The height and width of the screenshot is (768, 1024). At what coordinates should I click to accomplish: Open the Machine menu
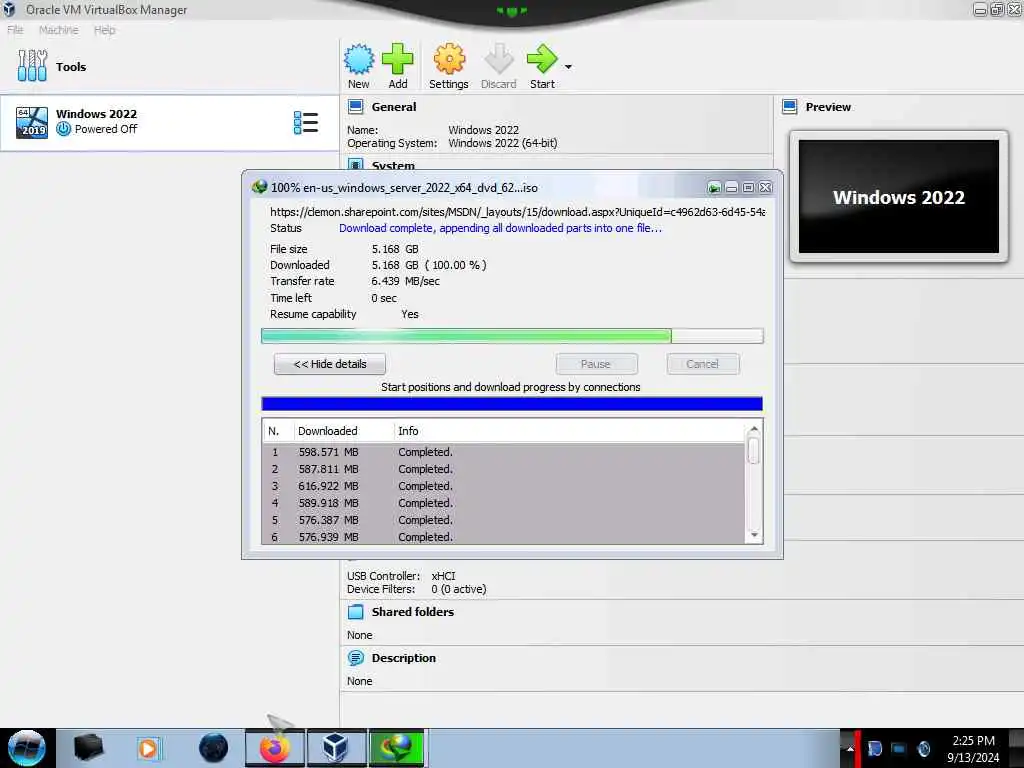pyautogui.click(x=59, y=30)
